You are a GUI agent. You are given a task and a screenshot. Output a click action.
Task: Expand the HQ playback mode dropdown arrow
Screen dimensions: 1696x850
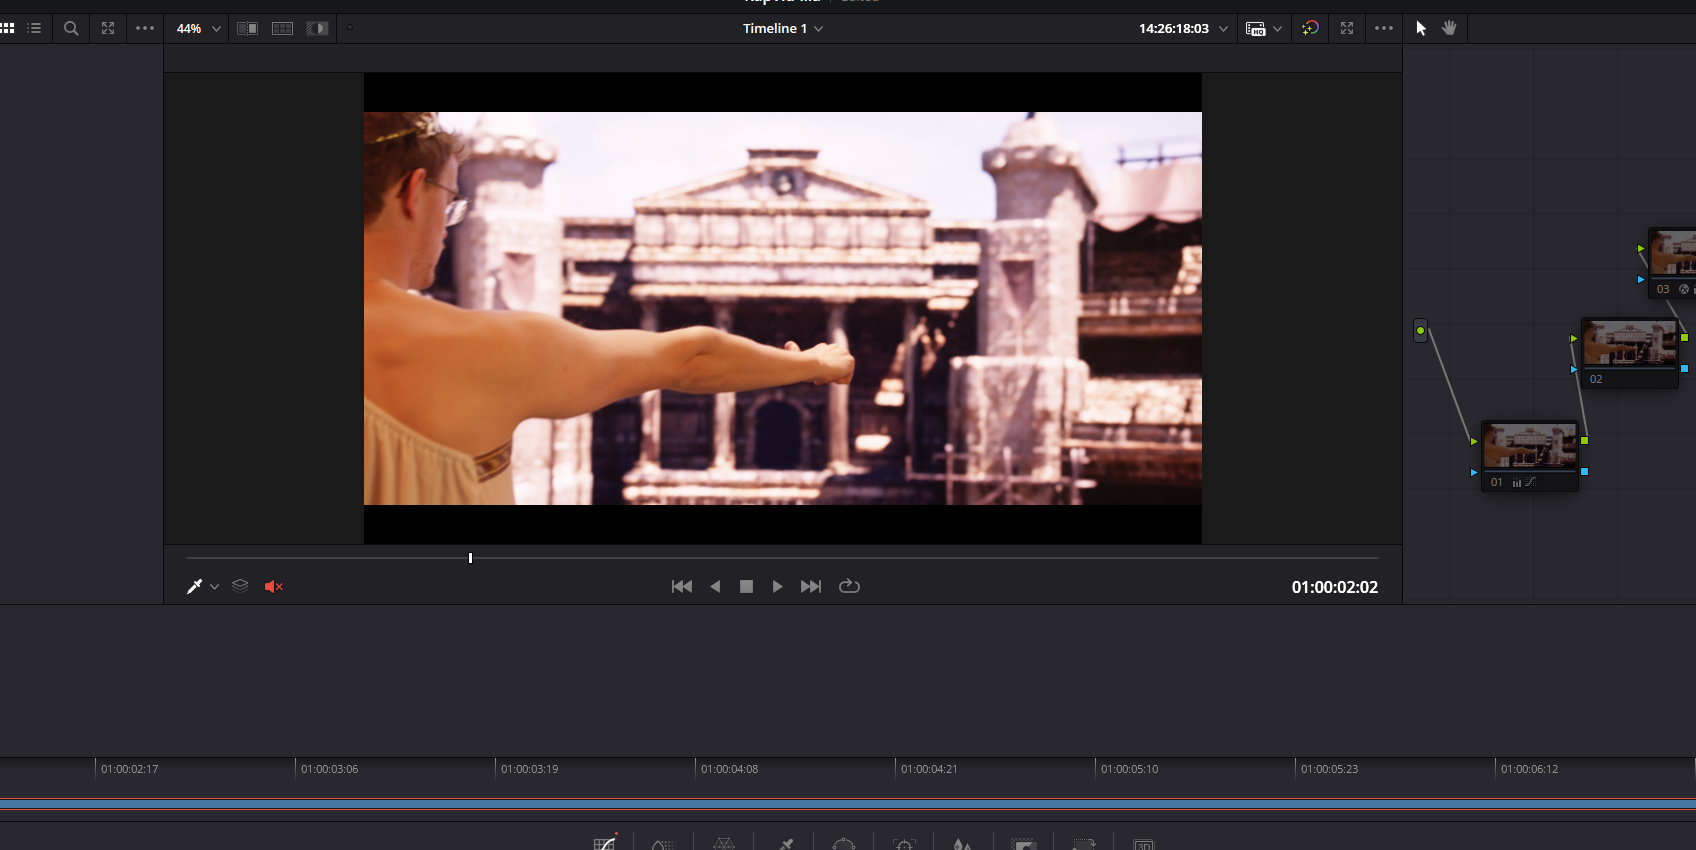[x=1278, y=29]
